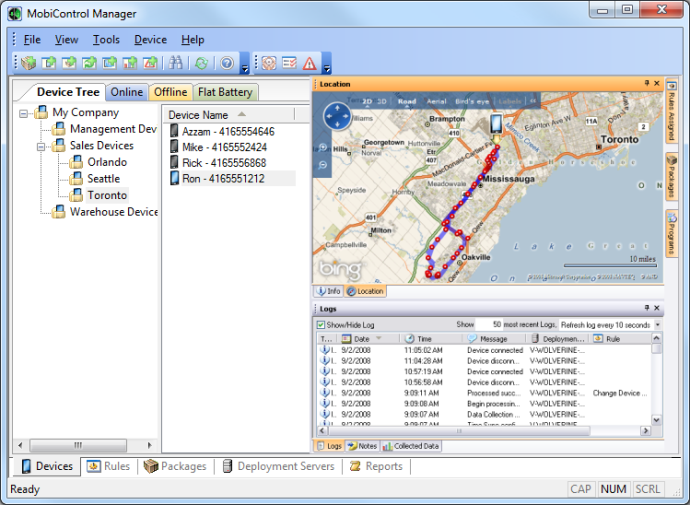Click the device tree horizontal scrollbar
Image resolution: width=690 pixels, height=505 pixels.
[x=78, y=445]
